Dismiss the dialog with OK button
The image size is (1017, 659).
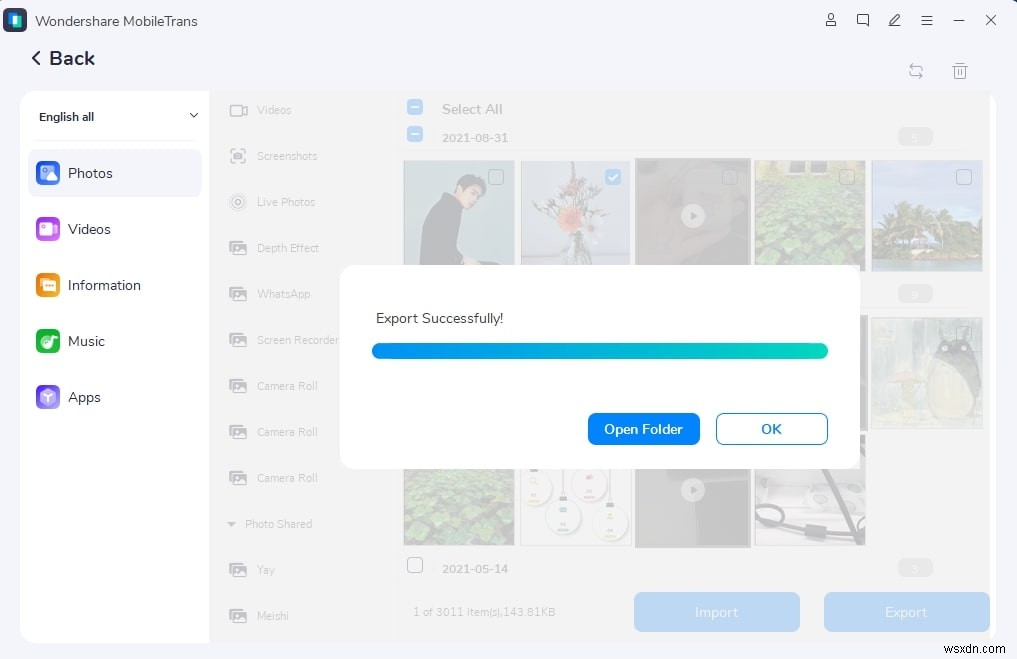(x=771, y=428)
